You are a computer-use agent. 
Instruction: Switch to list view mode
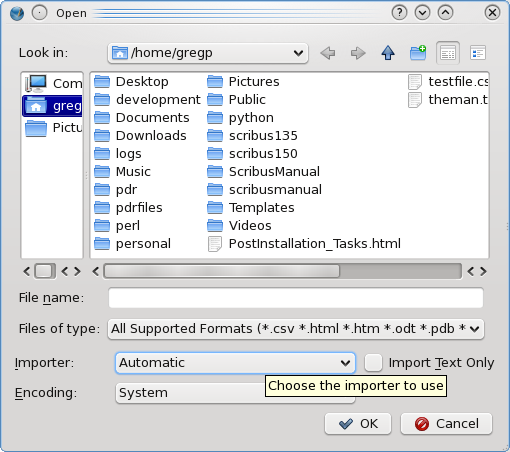pyautogui.click(x=448, y=53)
